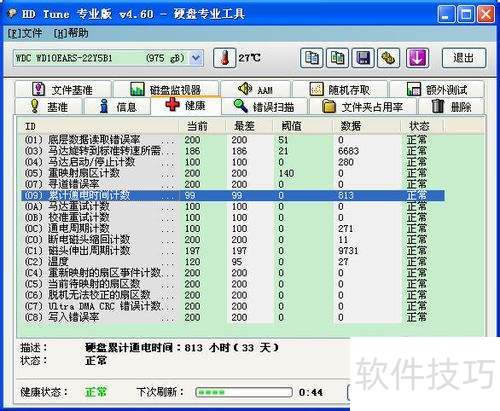Open the [F]文件 menu
This screenshot has height=411, width=500.
point(25,33)
